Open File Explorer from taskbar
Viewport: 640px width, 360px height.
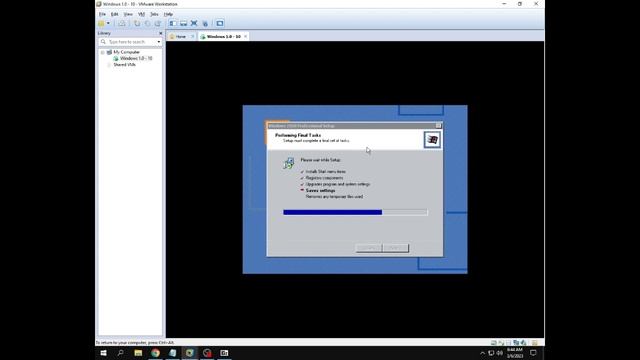tap(138, 353)
